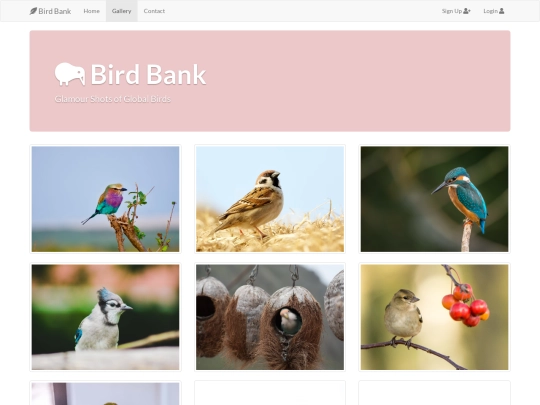This screenshot has height=405, width=540.
Task: Click the Login link
Action: point(494,11)
